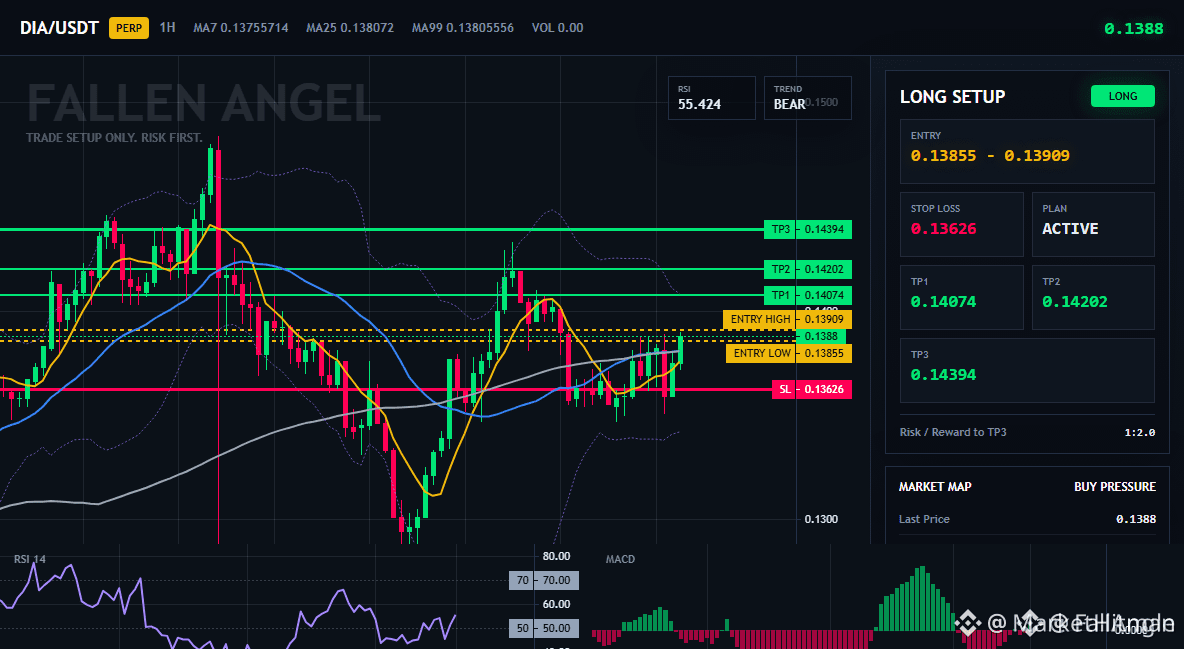Select the ENTRY 0.13855 - 0.13909 card
The image size is (1184, 649).
click(1027, 151)
